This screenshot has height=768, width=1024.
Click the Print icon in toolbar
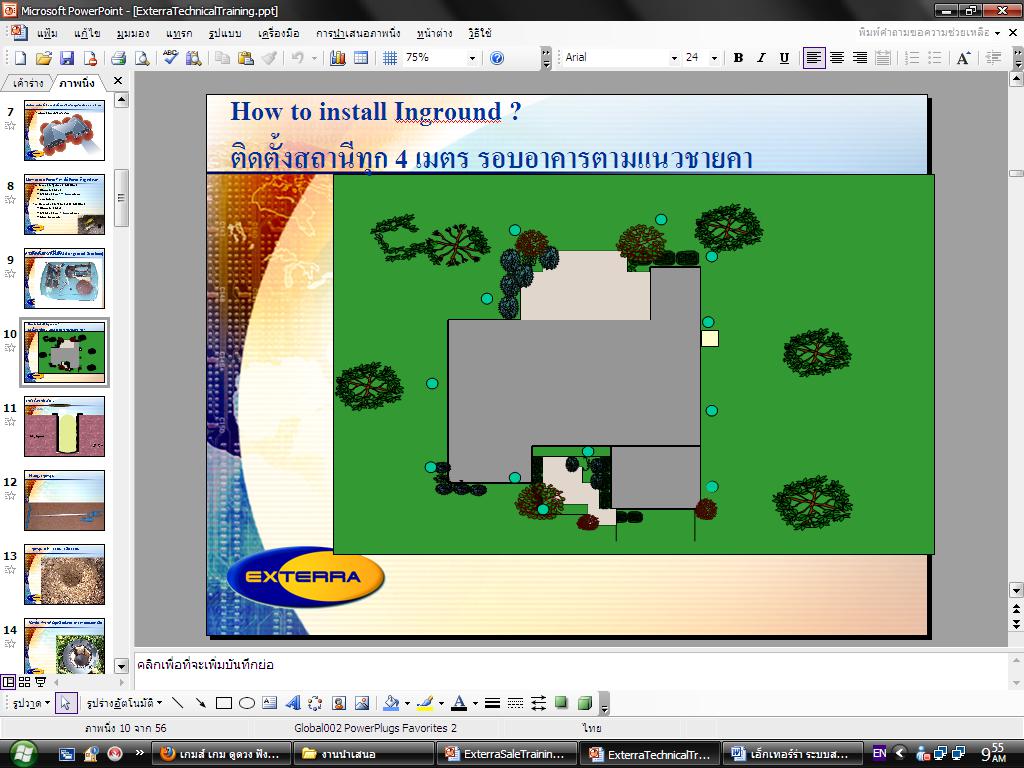118,58
